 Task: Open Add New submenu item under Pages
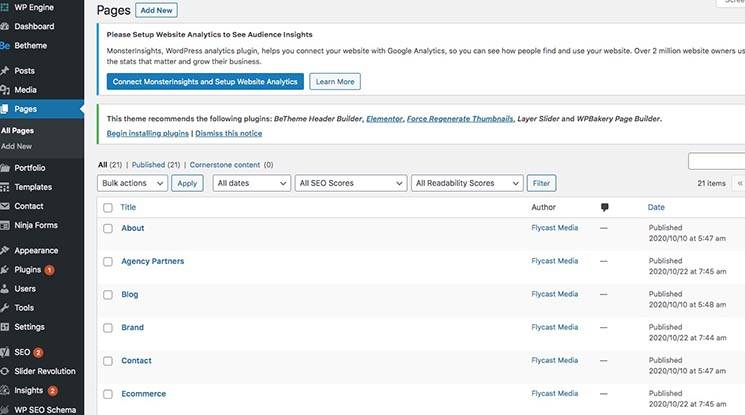[16, 146]
